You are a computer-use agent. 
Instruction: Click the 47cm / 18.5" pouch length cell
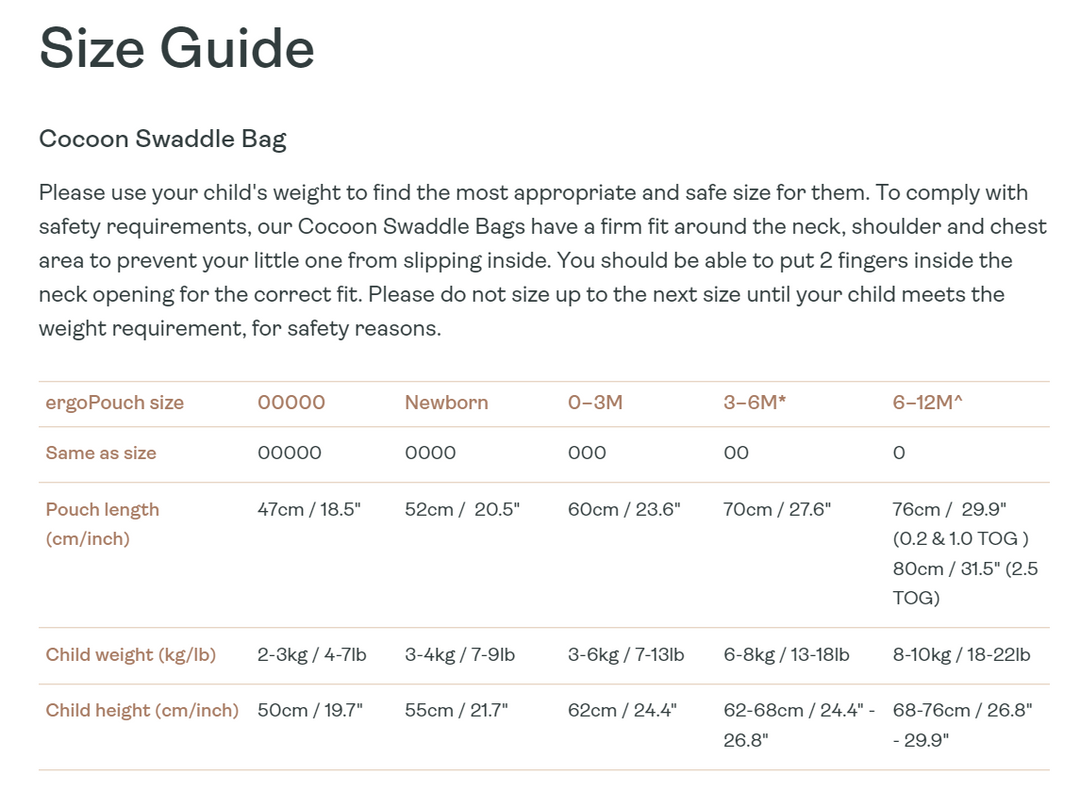309,509
